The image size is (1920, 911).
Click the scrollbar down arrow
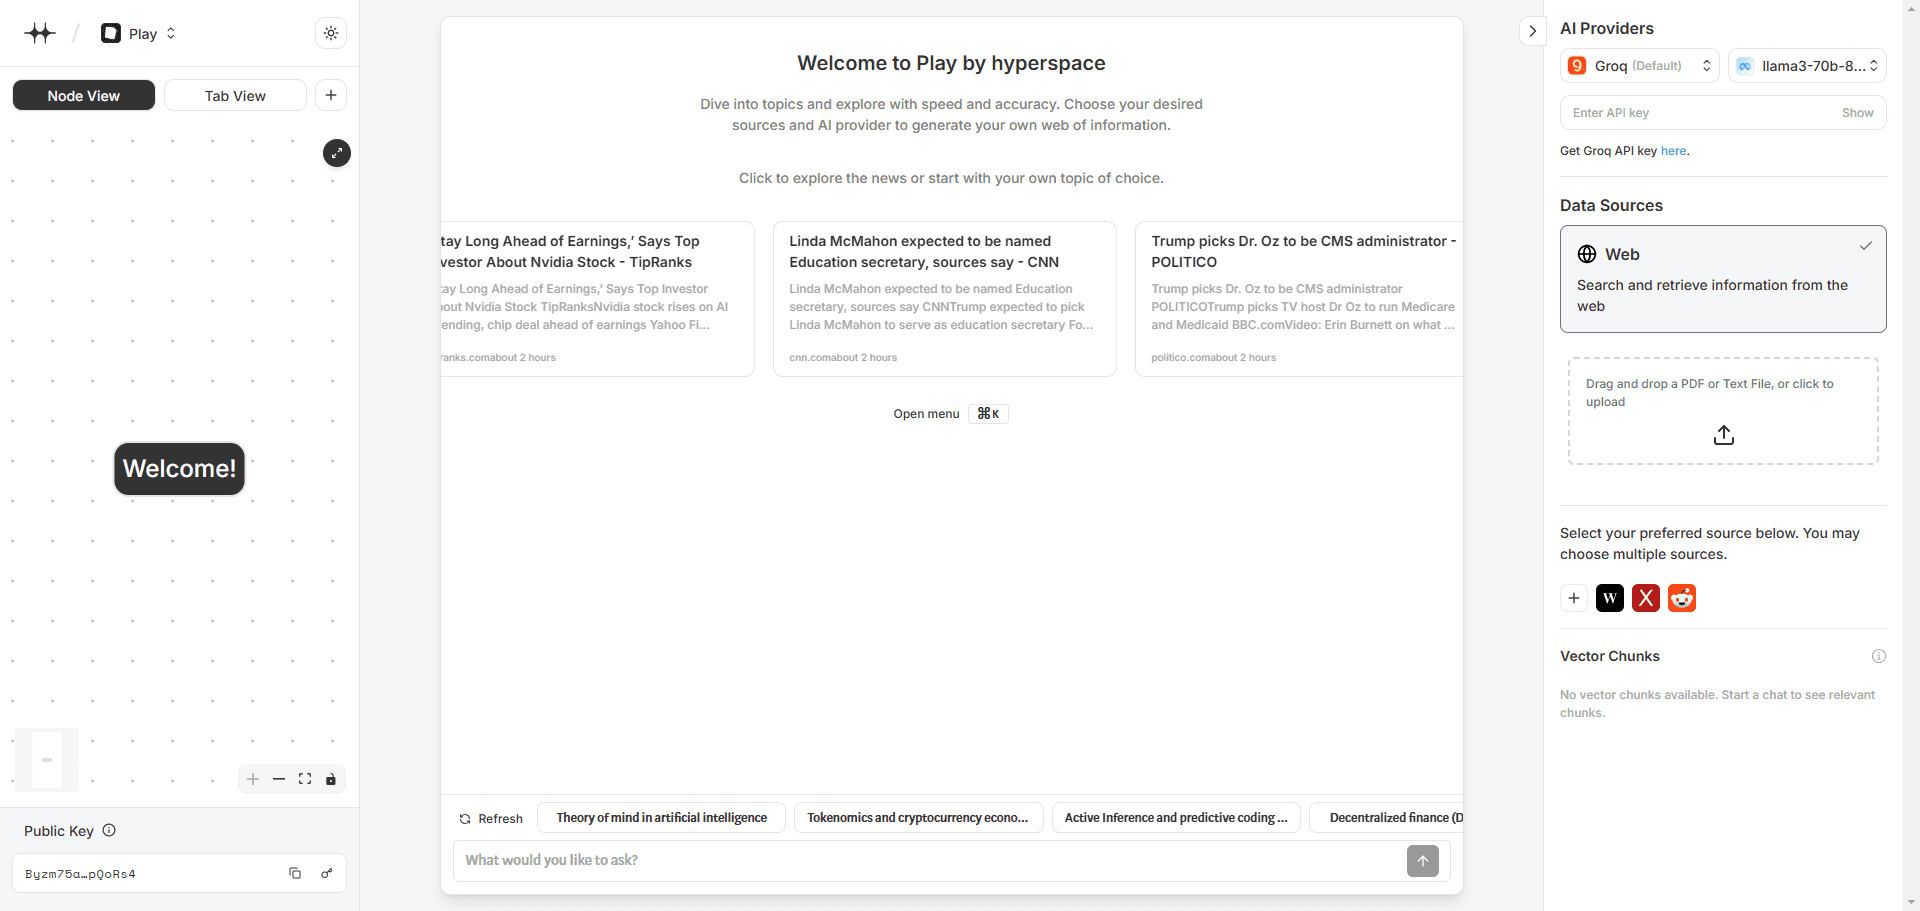click(1911, 903)
